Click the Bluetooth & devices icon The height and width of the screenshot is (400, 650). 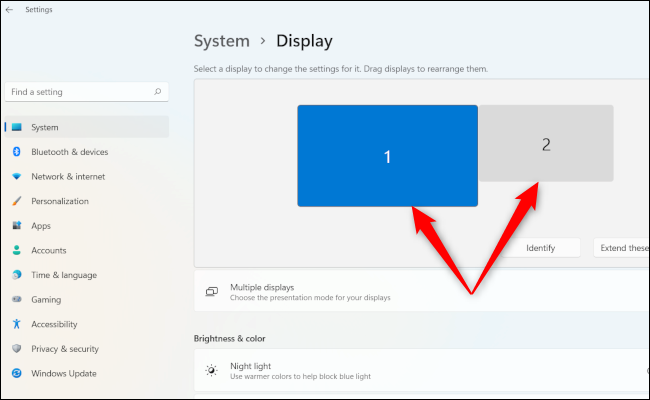click(x=17, y=152)
